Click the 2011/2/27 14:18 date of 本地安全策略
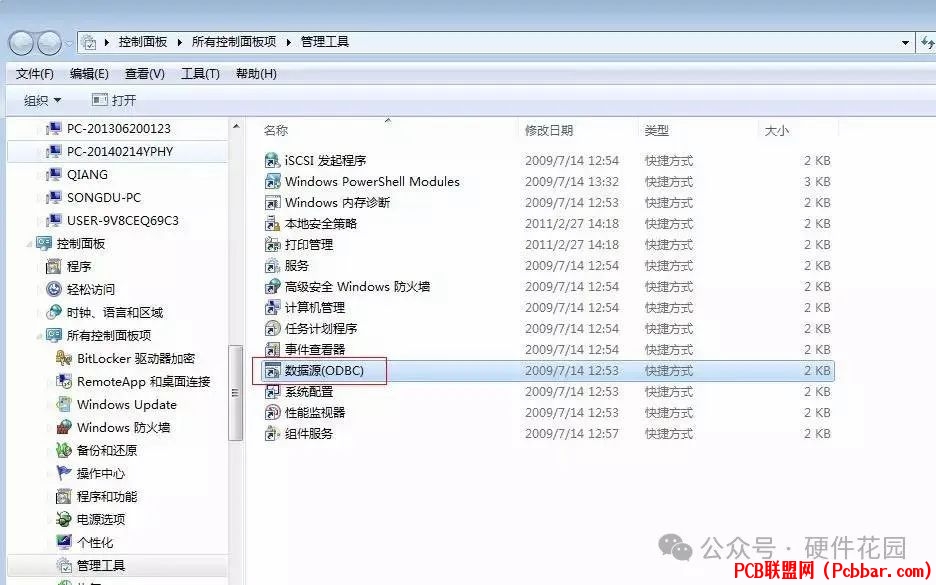 pyautogui.click(x=572, y=223)
